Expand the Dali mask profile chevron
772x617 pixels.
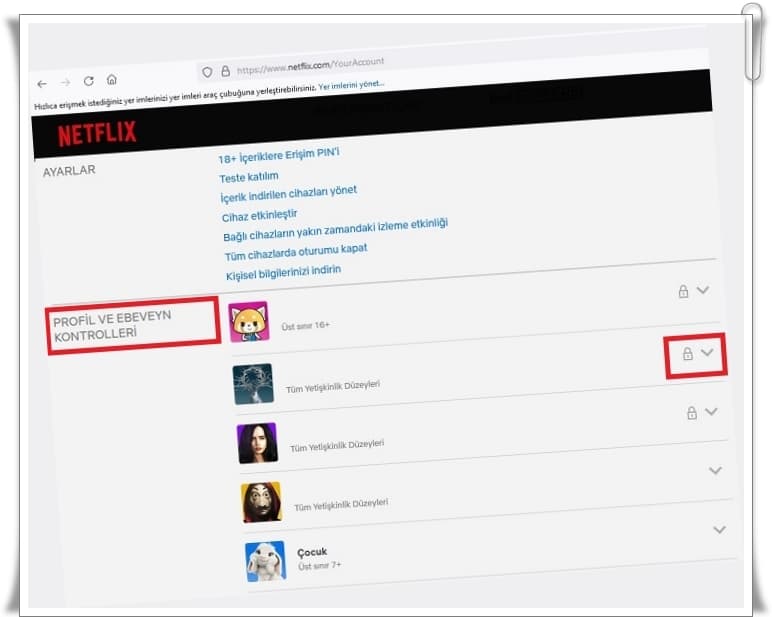tap(715, 470)
